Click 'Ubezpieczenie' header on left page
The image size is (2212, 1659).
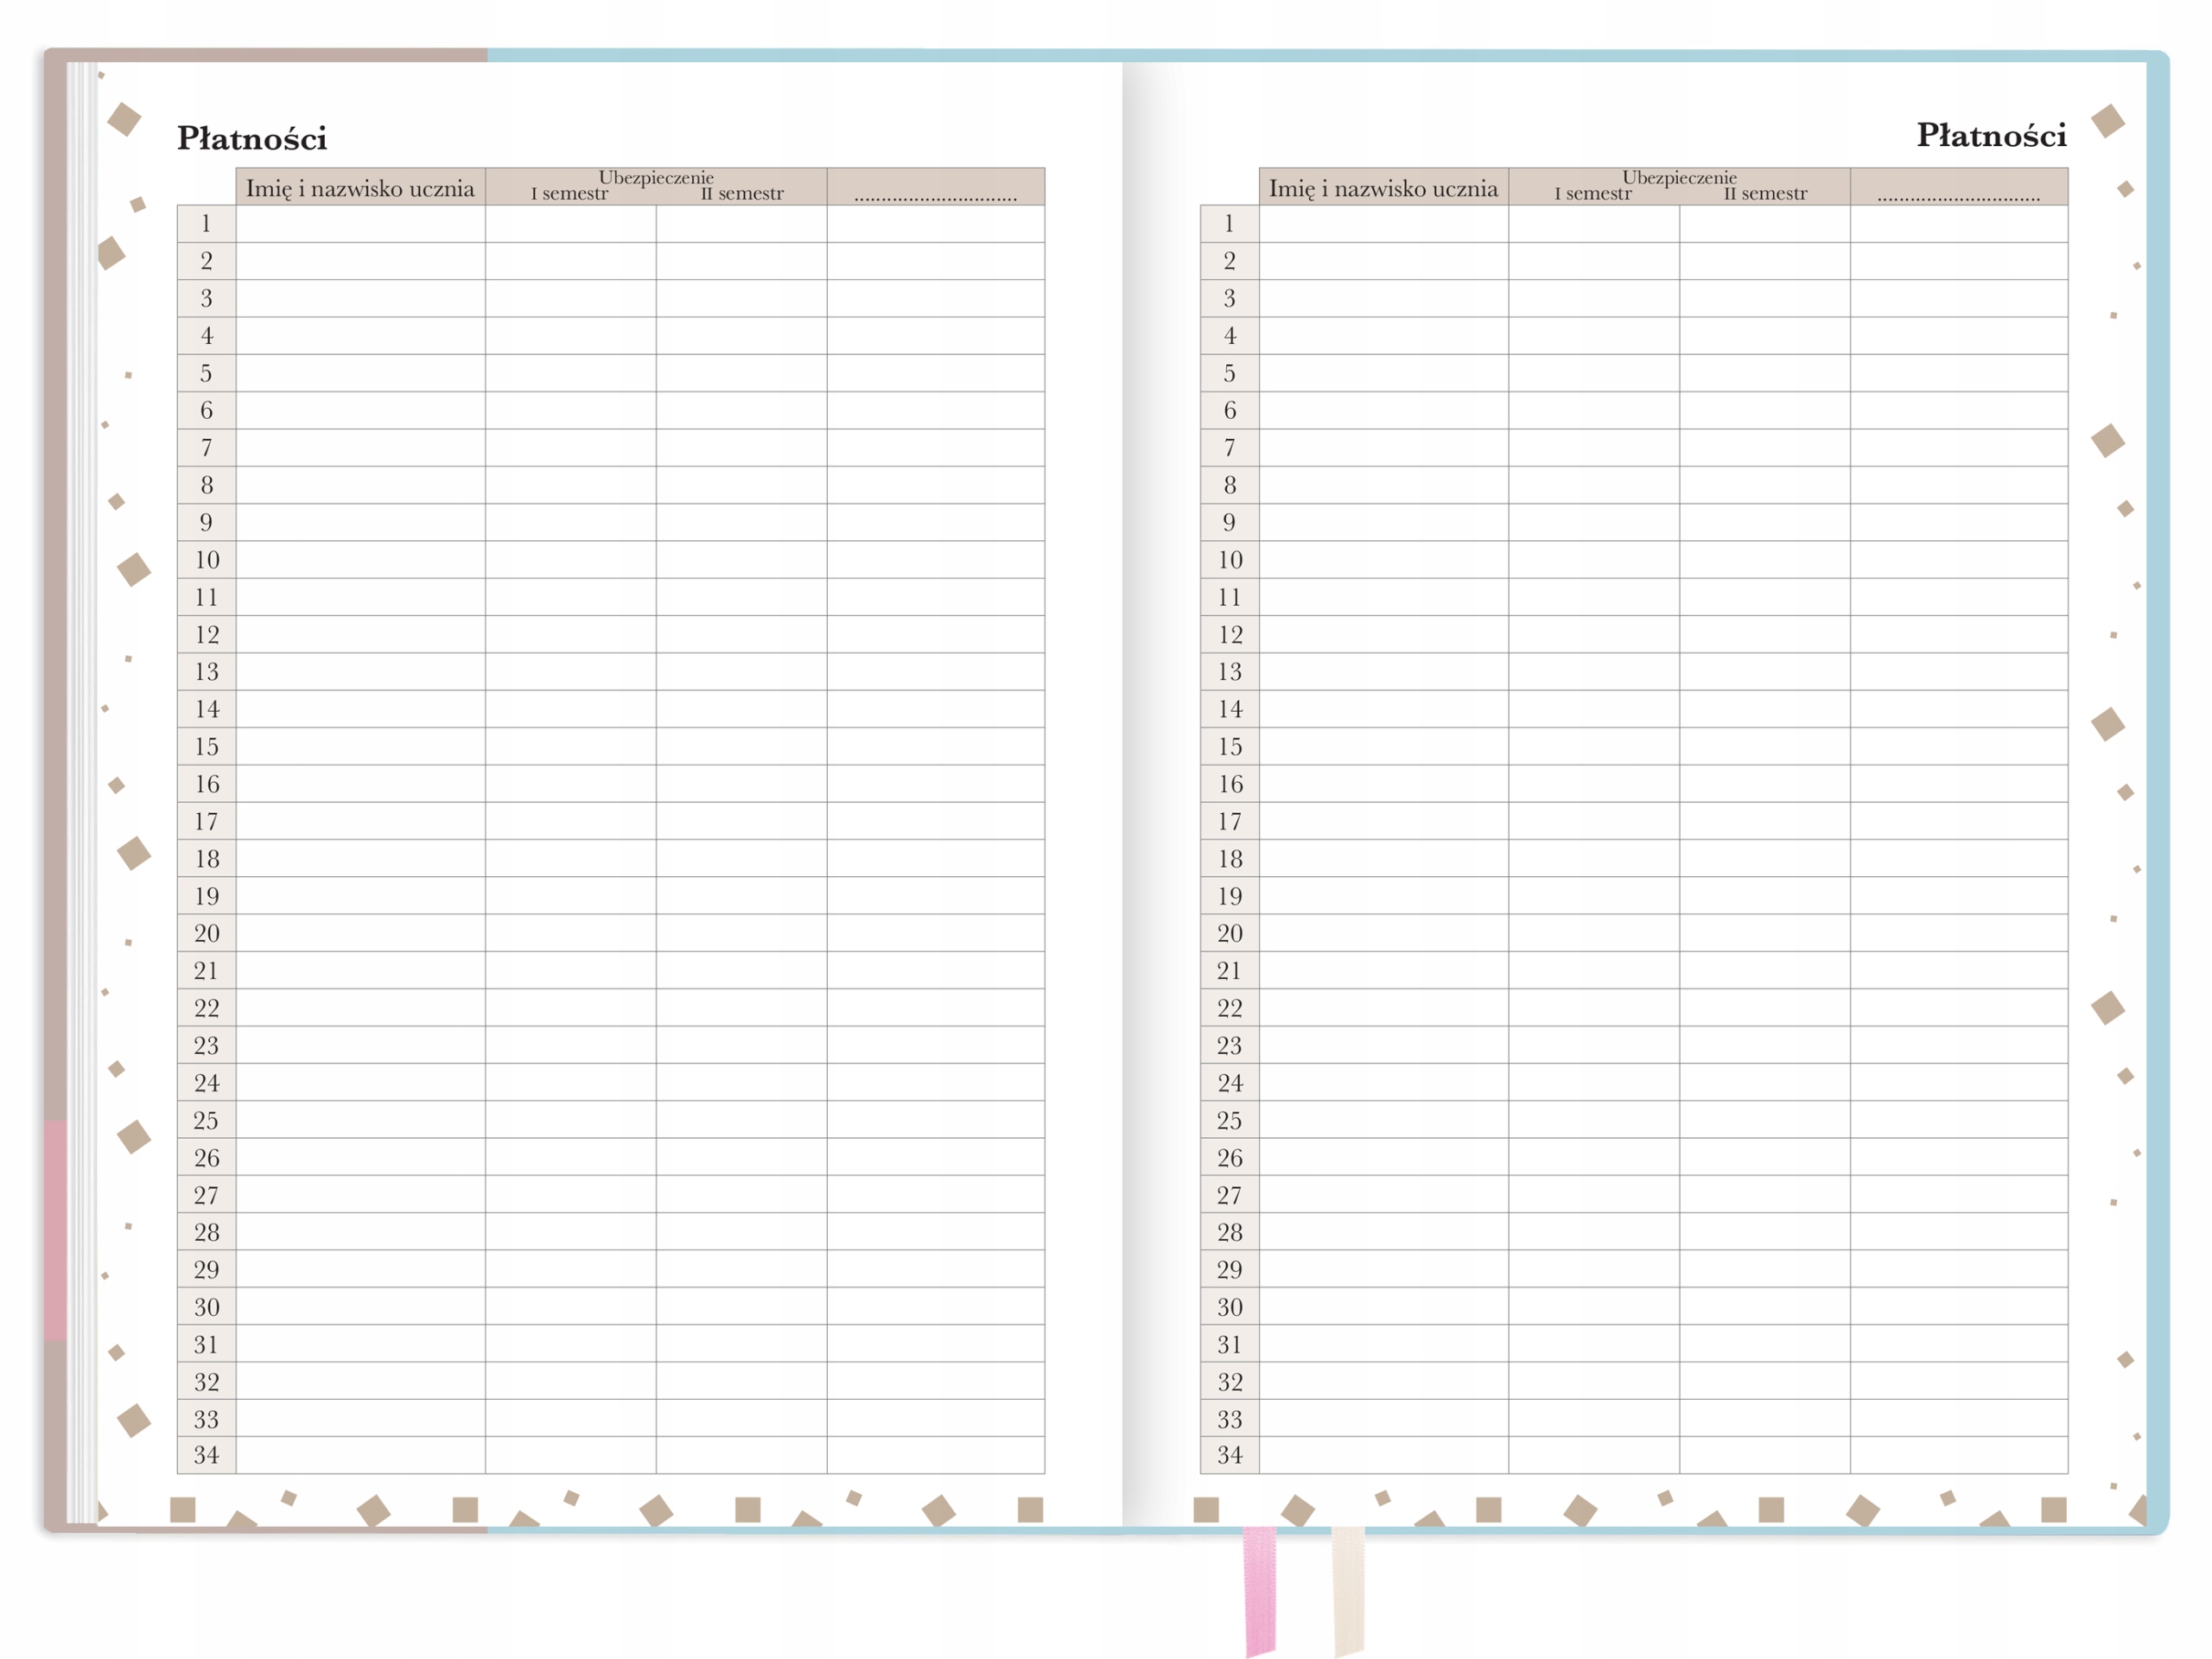pos(656,178)
